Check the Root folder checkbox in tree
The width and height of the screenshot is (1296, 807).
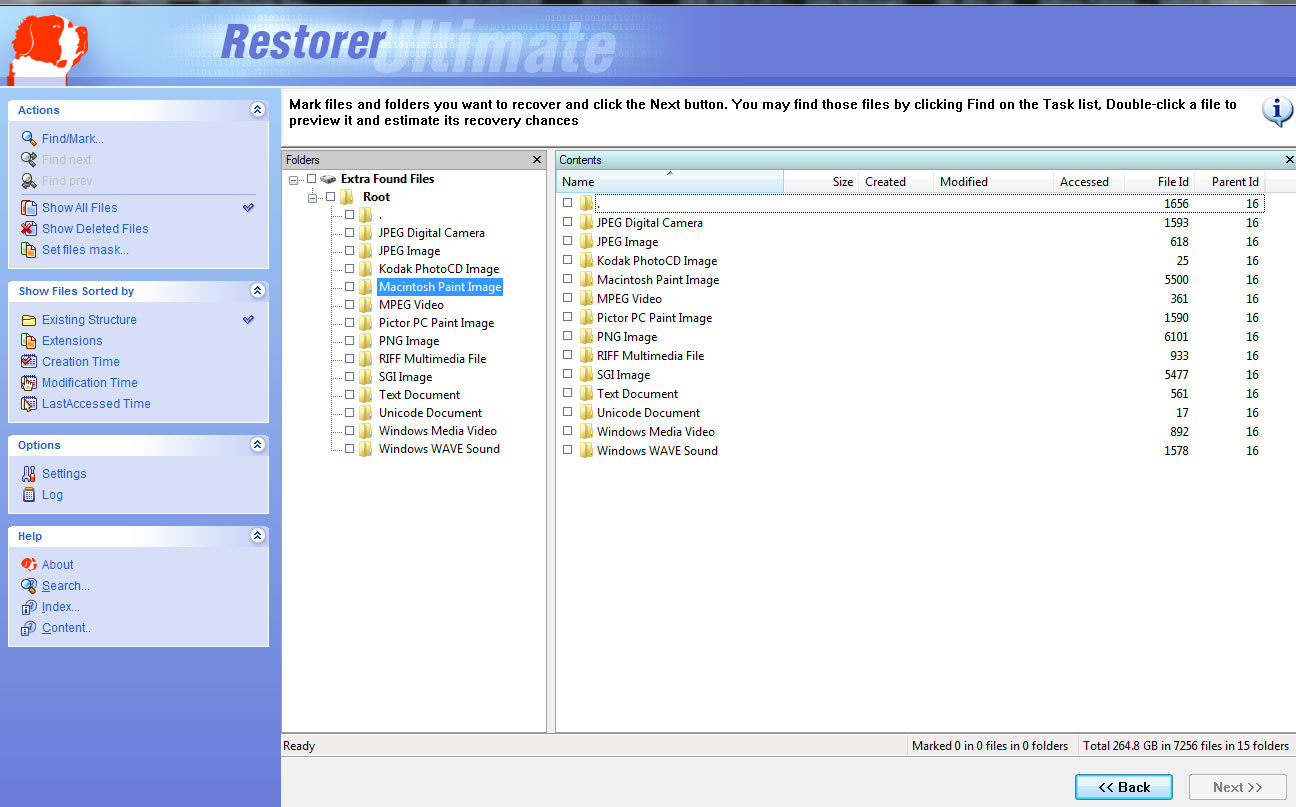point(330,197)
